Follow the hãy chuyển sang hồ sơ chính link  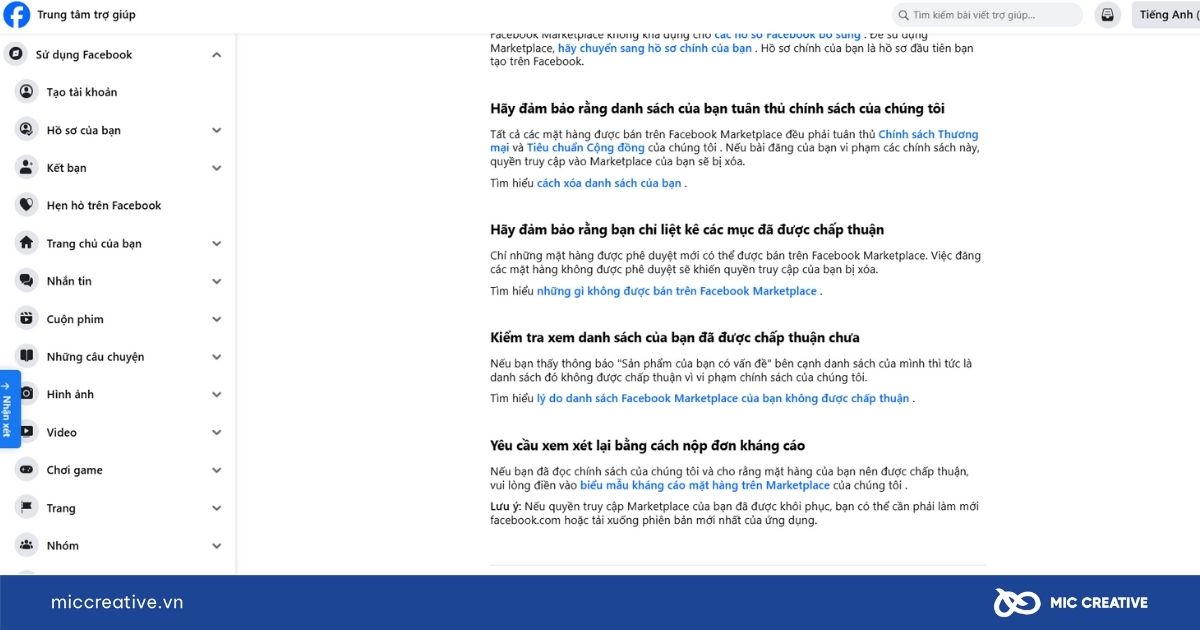point(655,48)
